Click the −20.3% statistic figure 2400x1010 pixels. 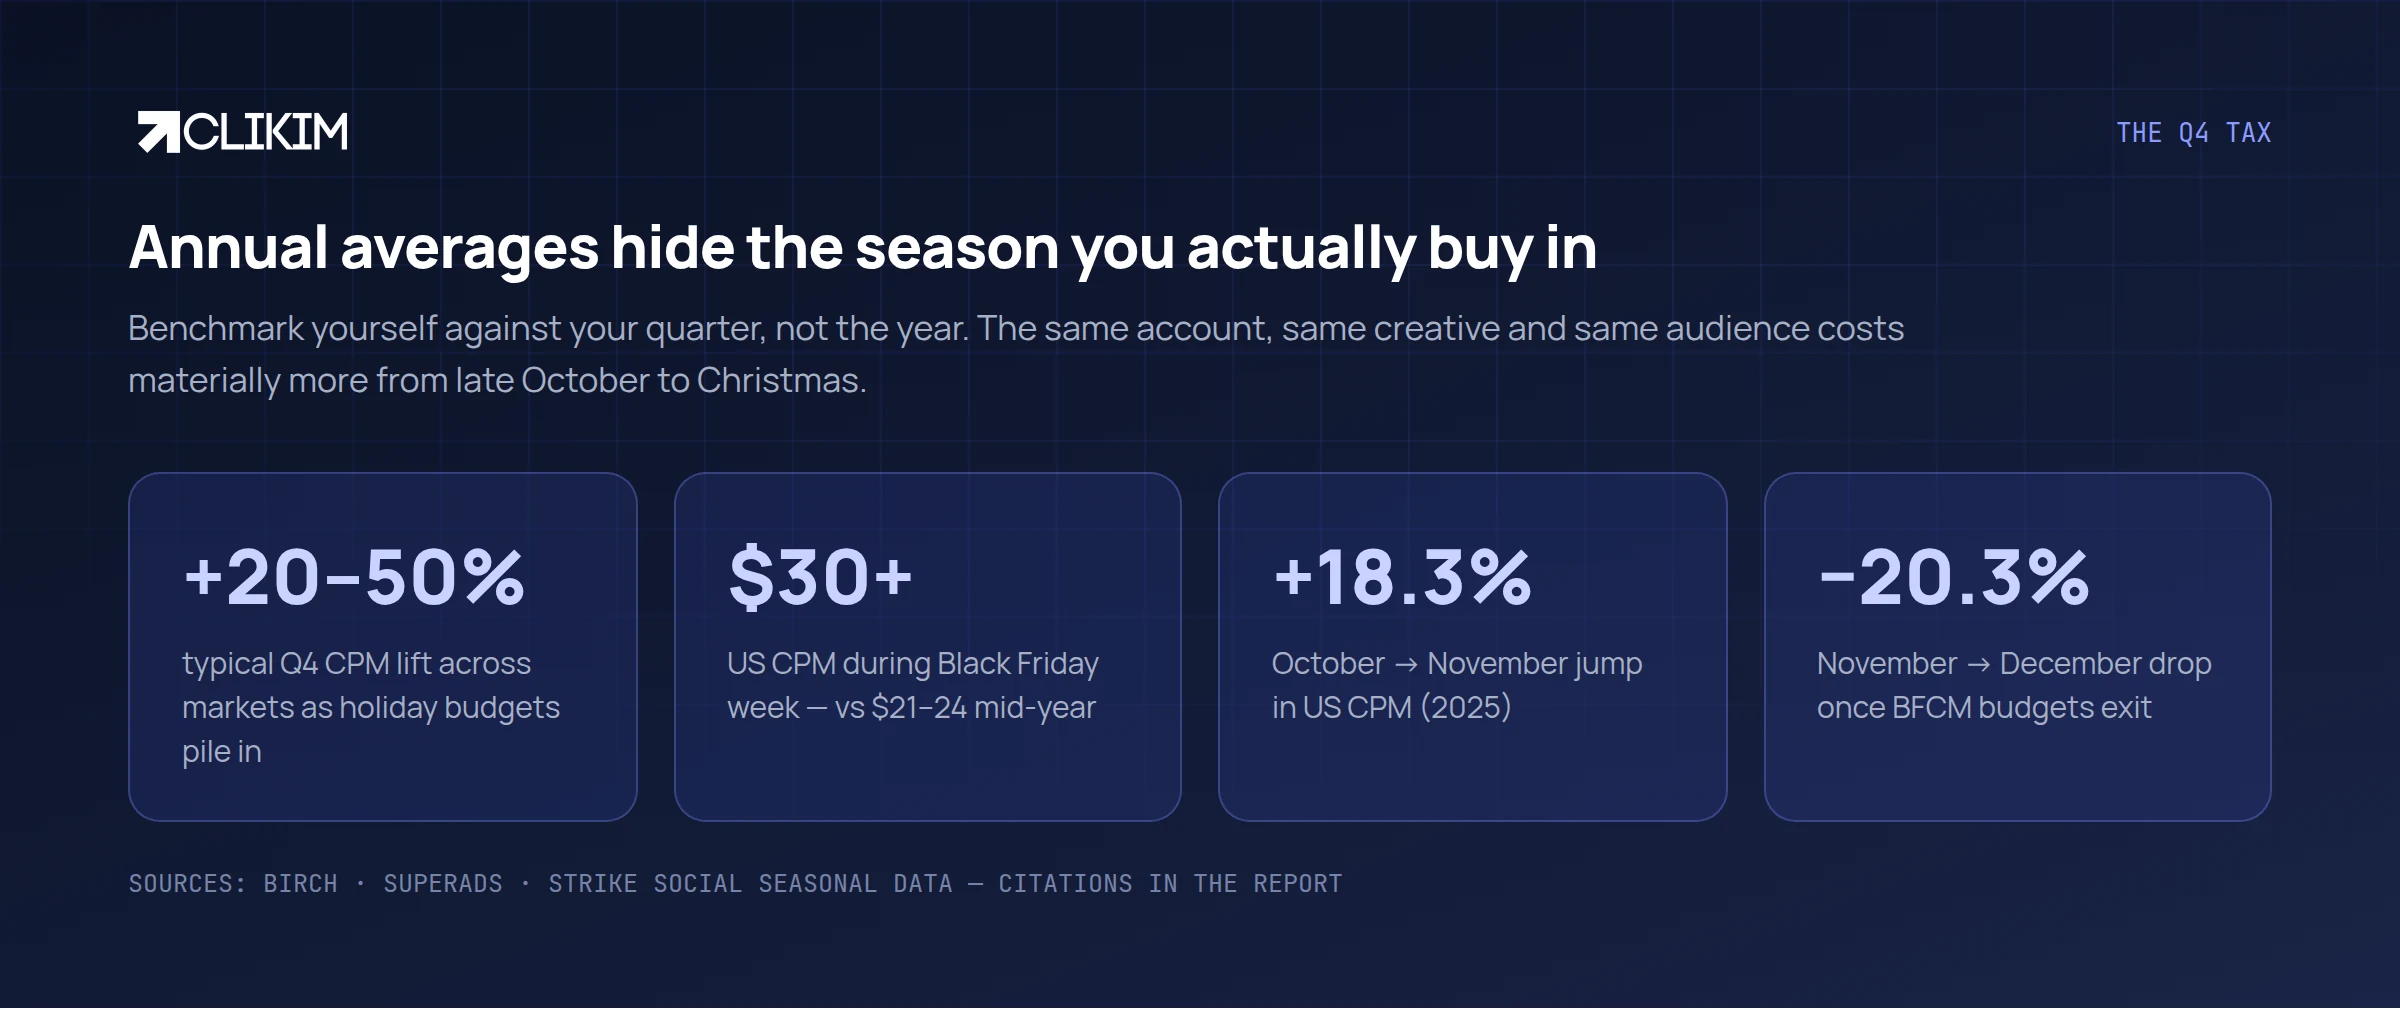tap(1954, 577)
